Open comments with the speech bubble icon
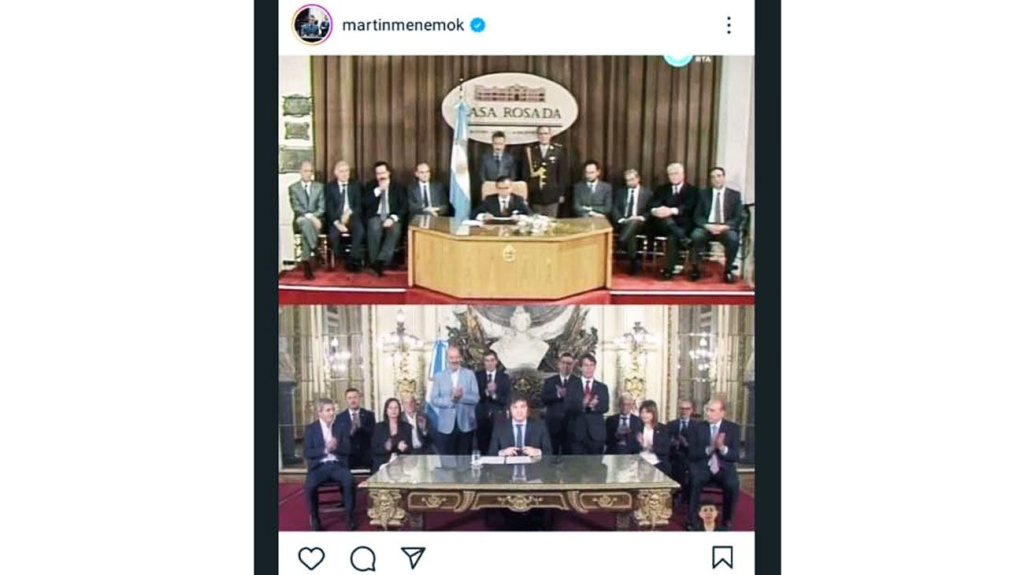 click(362, 559)
